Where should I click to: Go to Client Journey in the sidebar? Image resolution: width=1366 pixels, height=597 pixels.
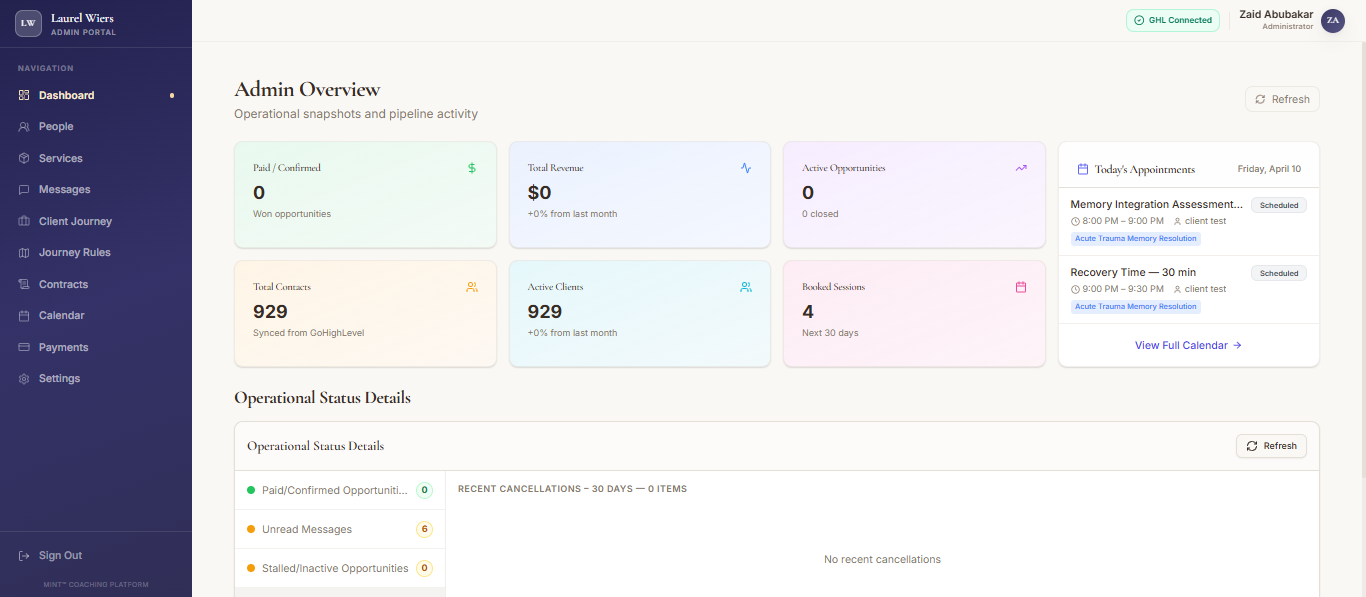pos(75,221)
